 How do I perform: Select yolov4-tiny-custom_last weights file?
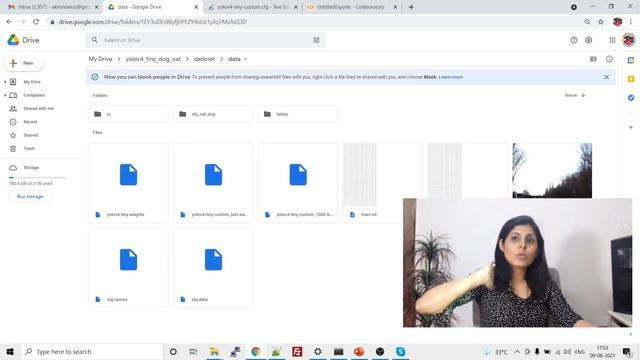(213, 183)
